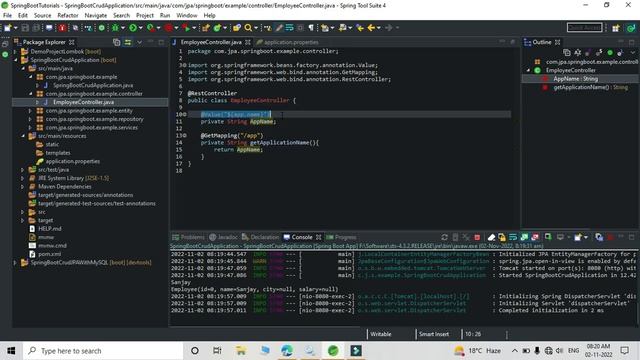
Task: Open Package Explorer View Menu chevron
Action: click(139, 42)
